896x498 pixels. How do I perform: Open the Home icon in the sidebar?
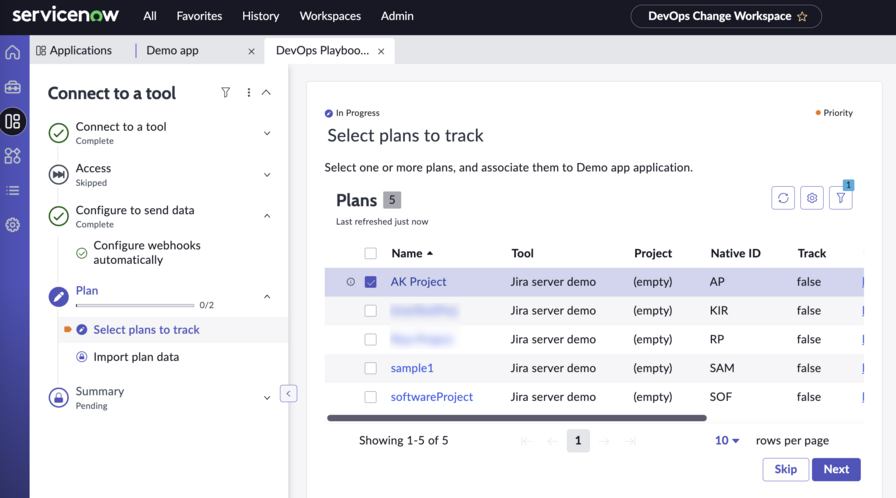point(13,53)
